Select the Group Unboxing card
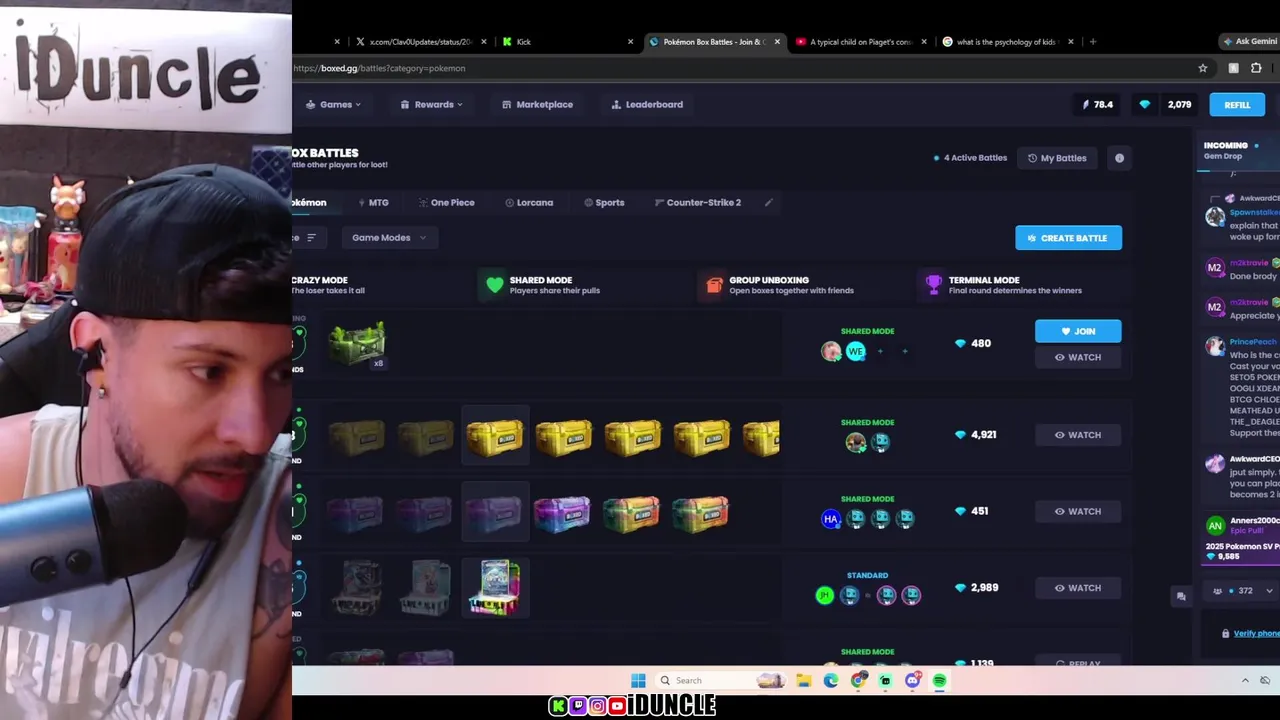Screen dimensions: 1280x720 (x=805, y=285)
